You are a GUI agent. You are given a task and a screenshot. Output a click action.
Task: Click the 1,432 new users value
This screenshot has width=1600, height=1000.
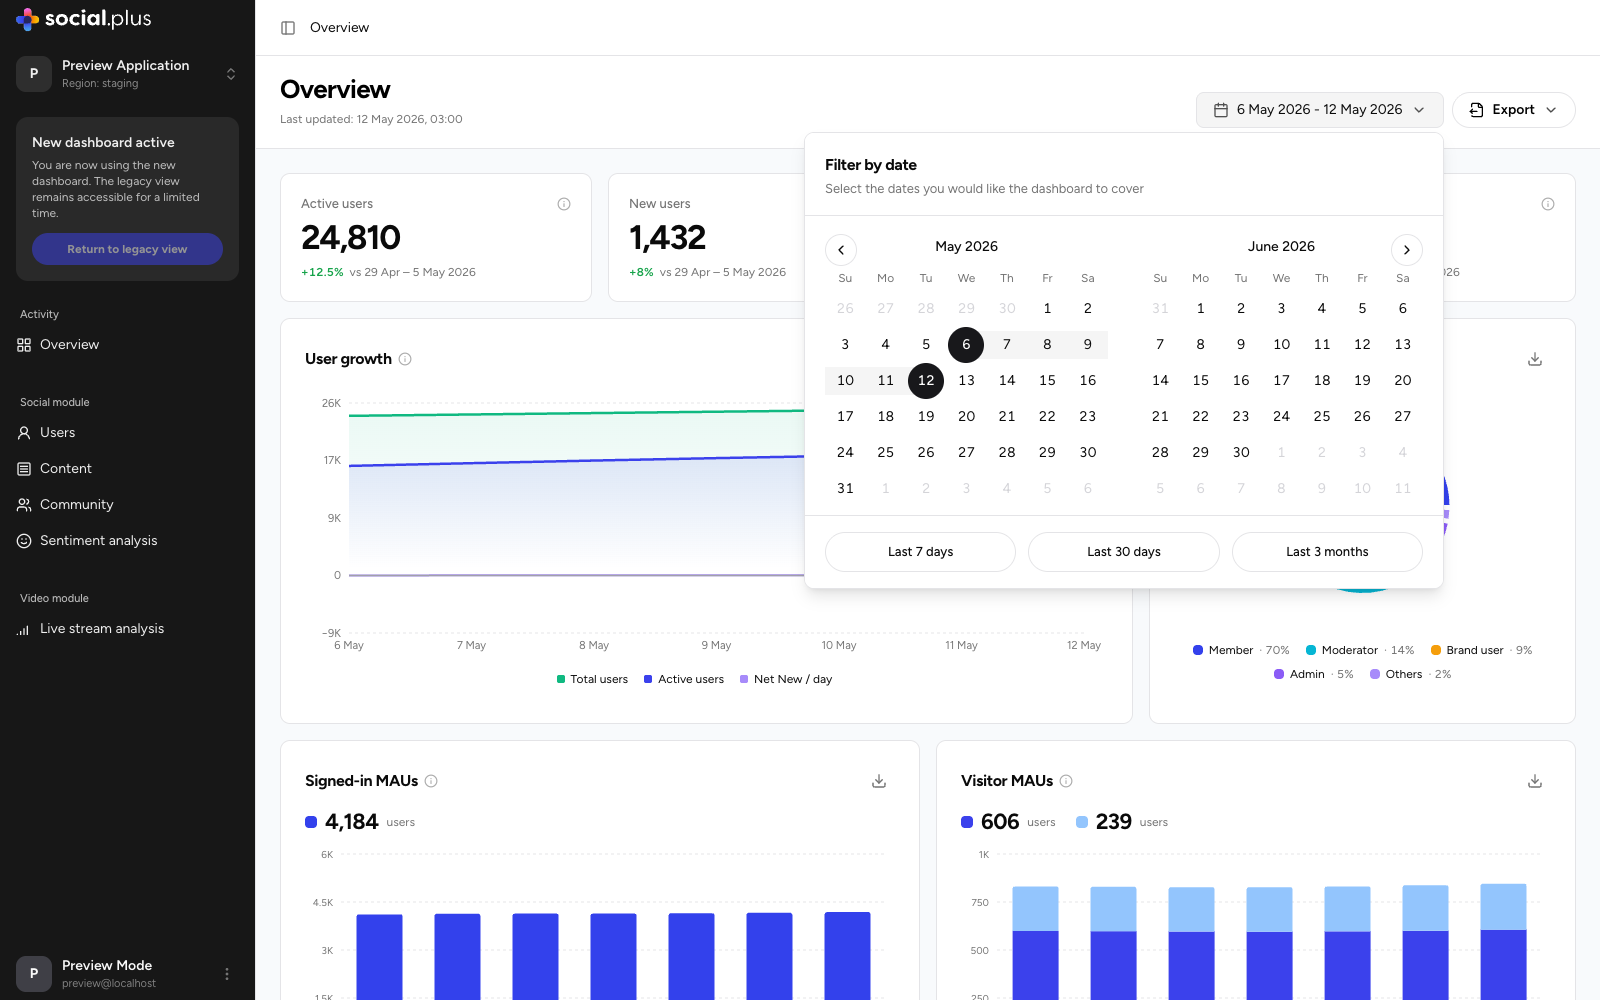(x=667, y=238)
